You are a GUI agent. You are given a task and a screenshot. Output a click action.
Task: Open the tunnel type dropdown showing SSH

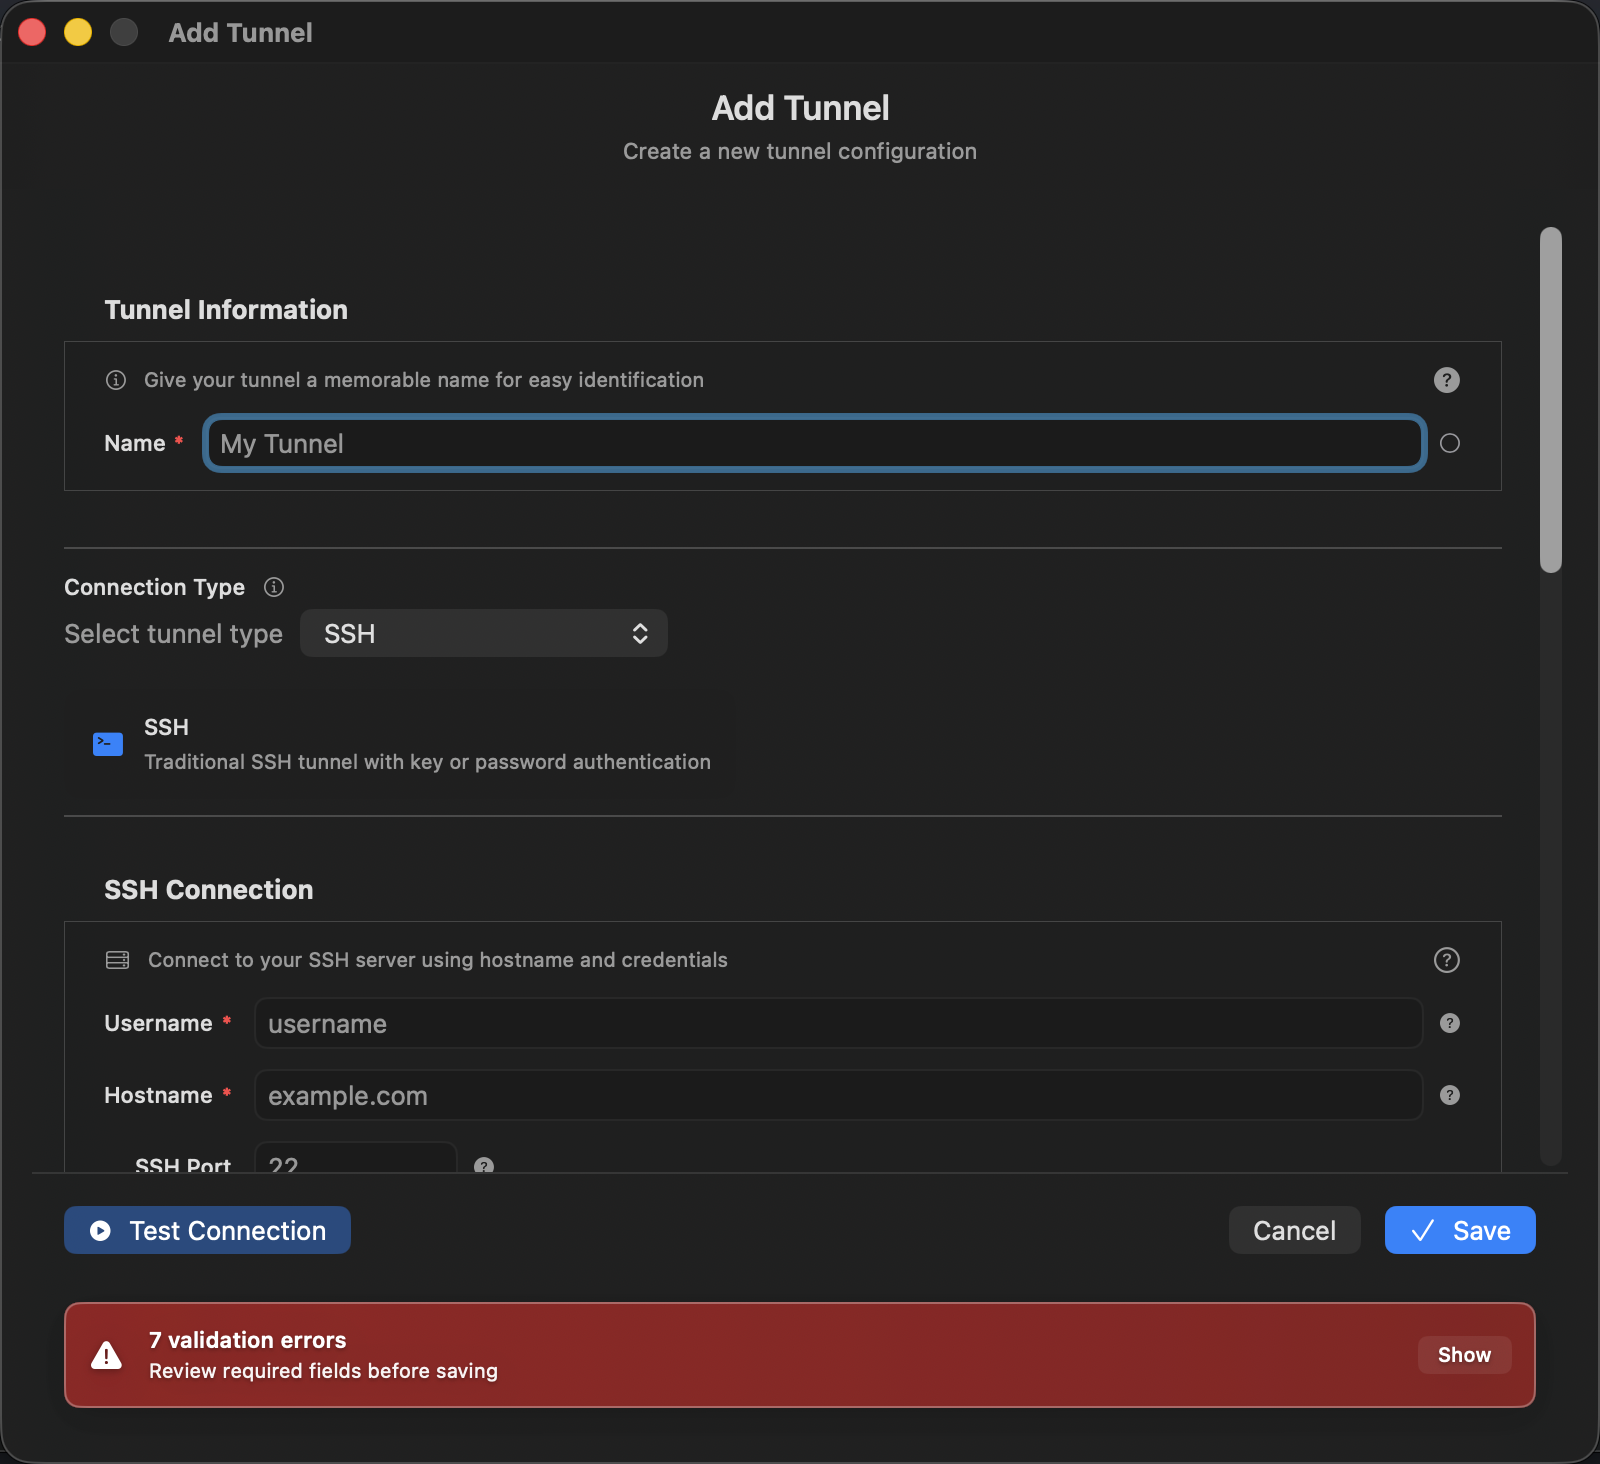484,633
